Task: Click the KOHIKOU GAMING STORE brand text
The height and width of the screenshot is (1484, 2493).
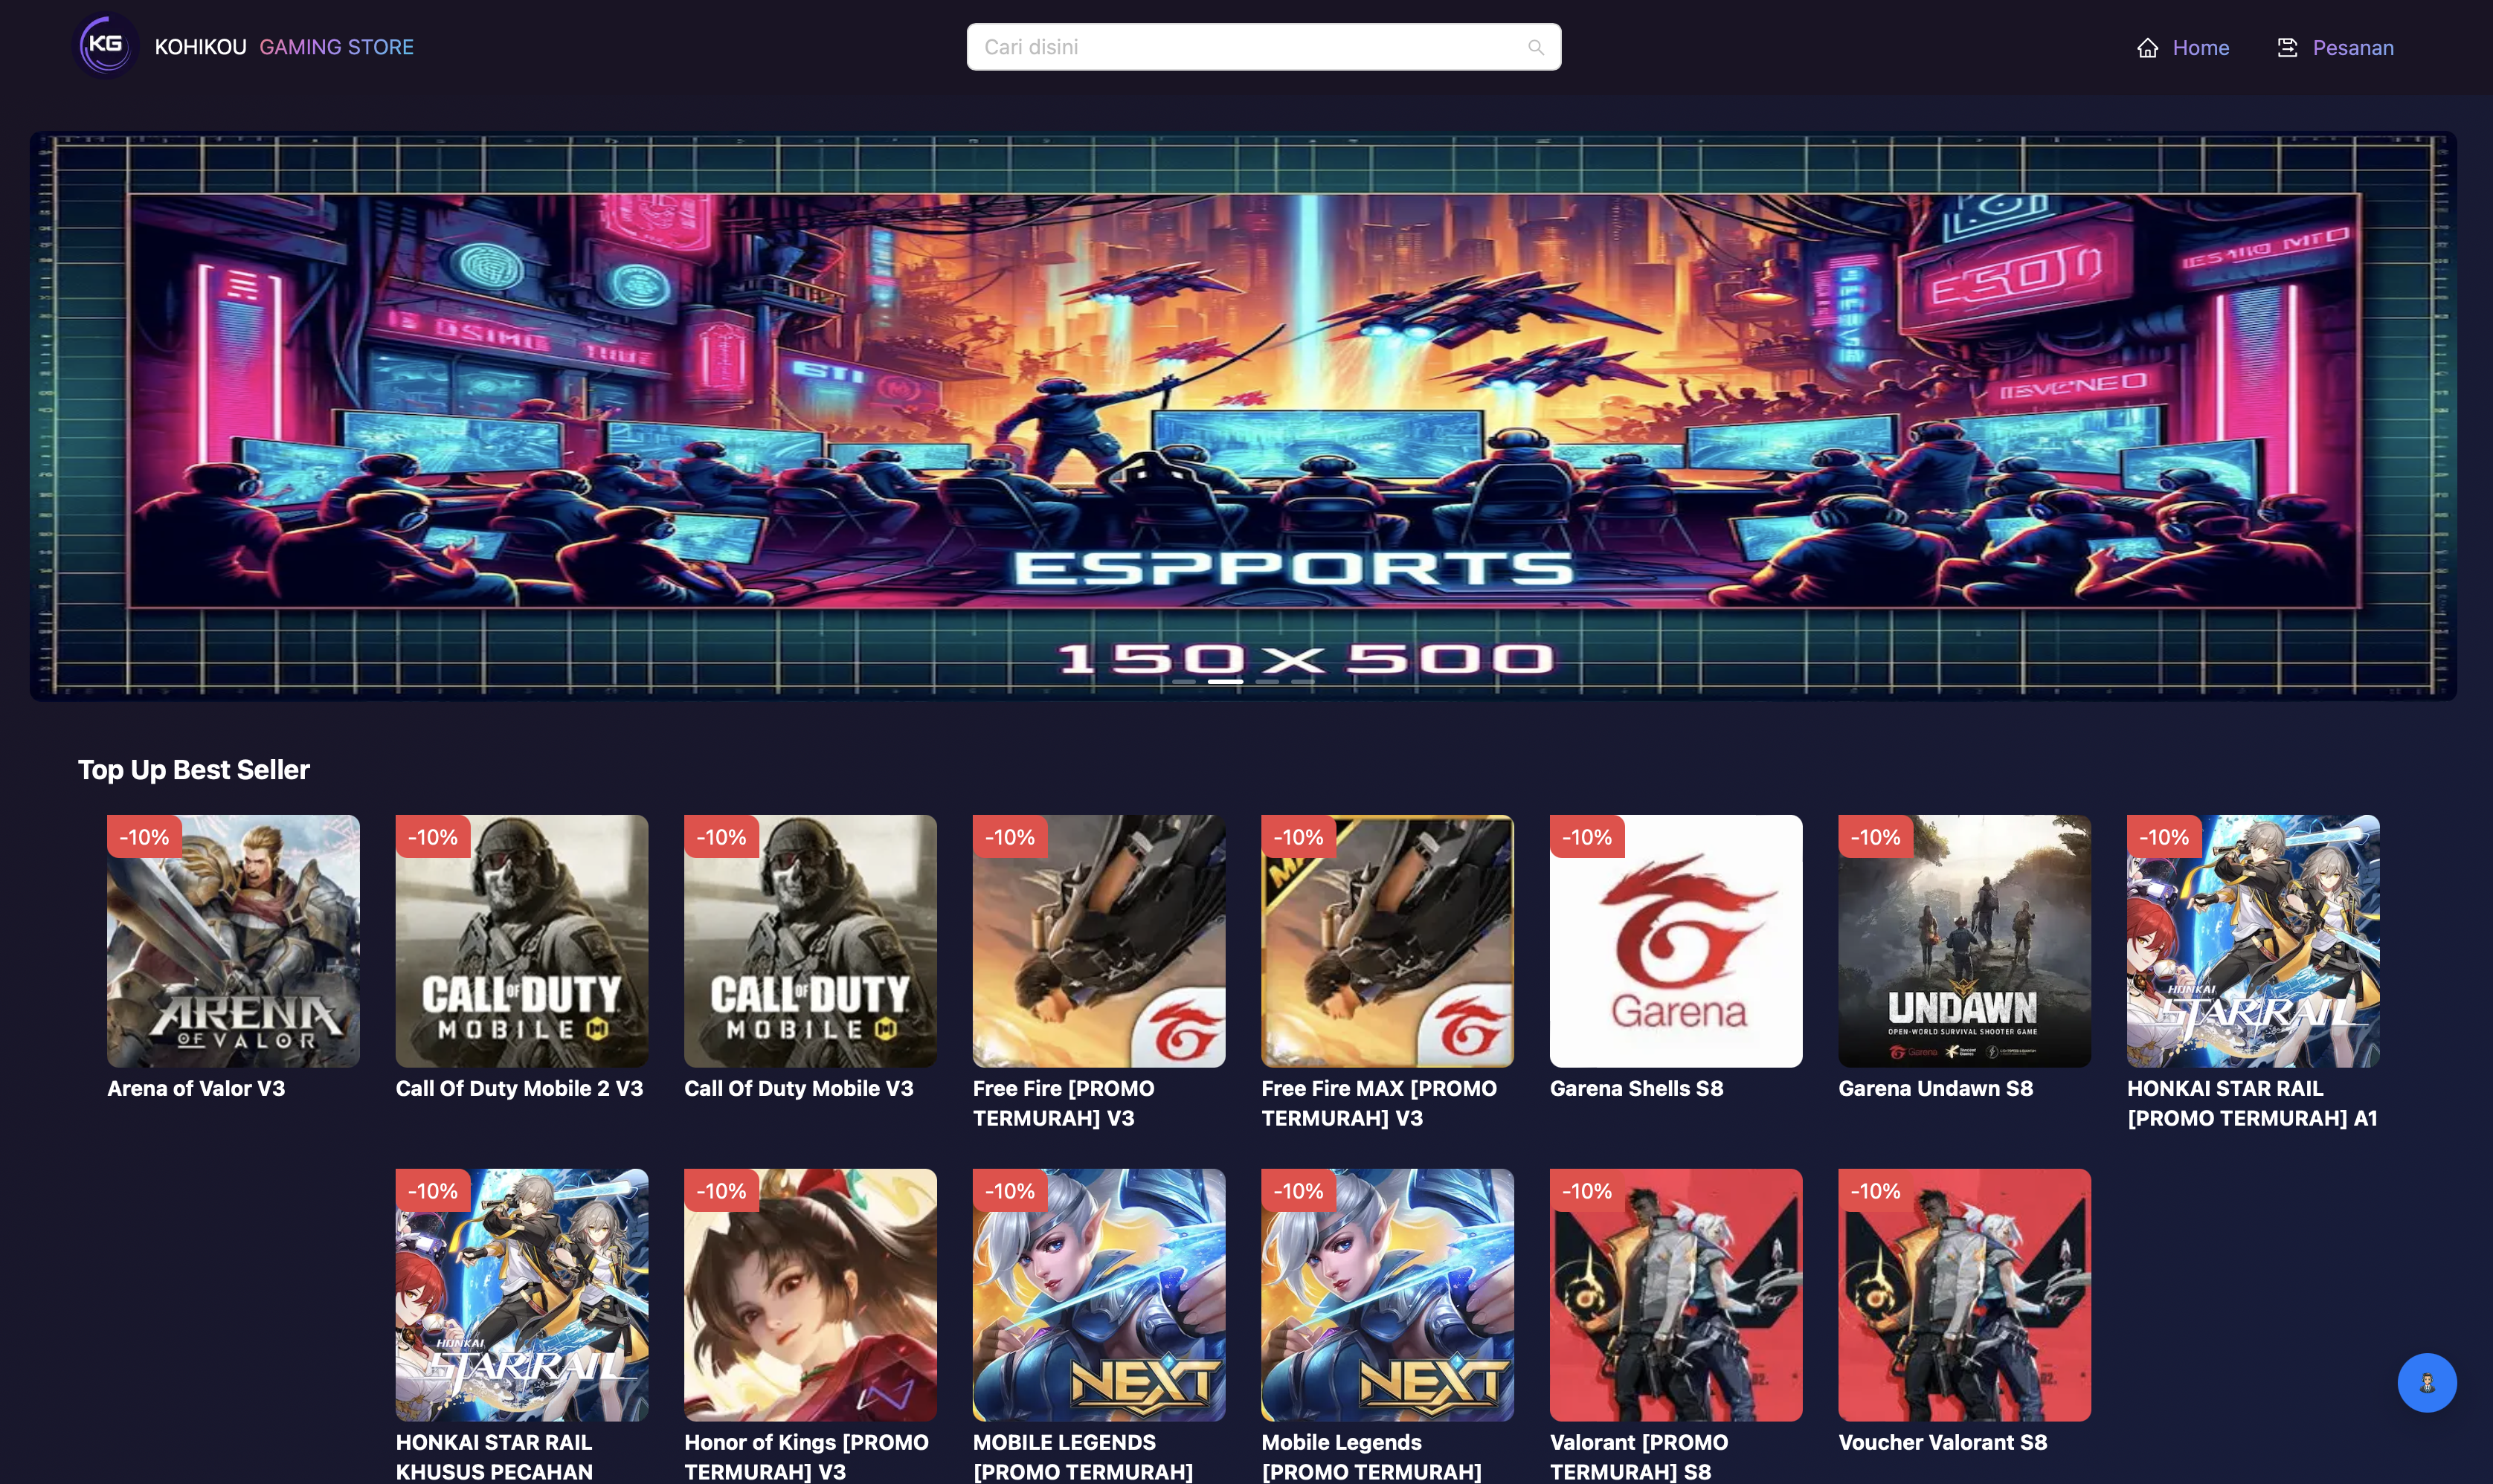Action: point(284,47)
